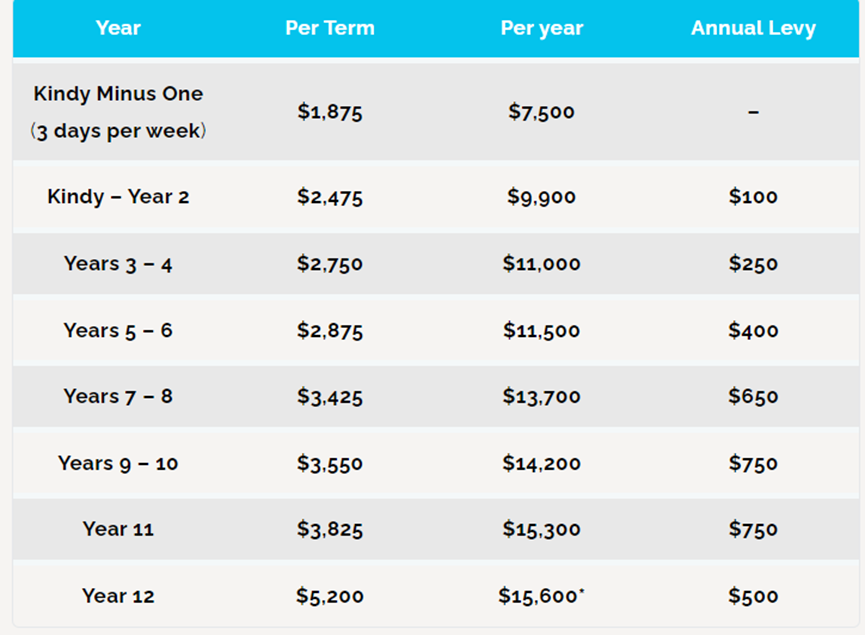865x635 pixels.
Task: Select the Kindy – Year 2 row label
Action: coord(118,197)
